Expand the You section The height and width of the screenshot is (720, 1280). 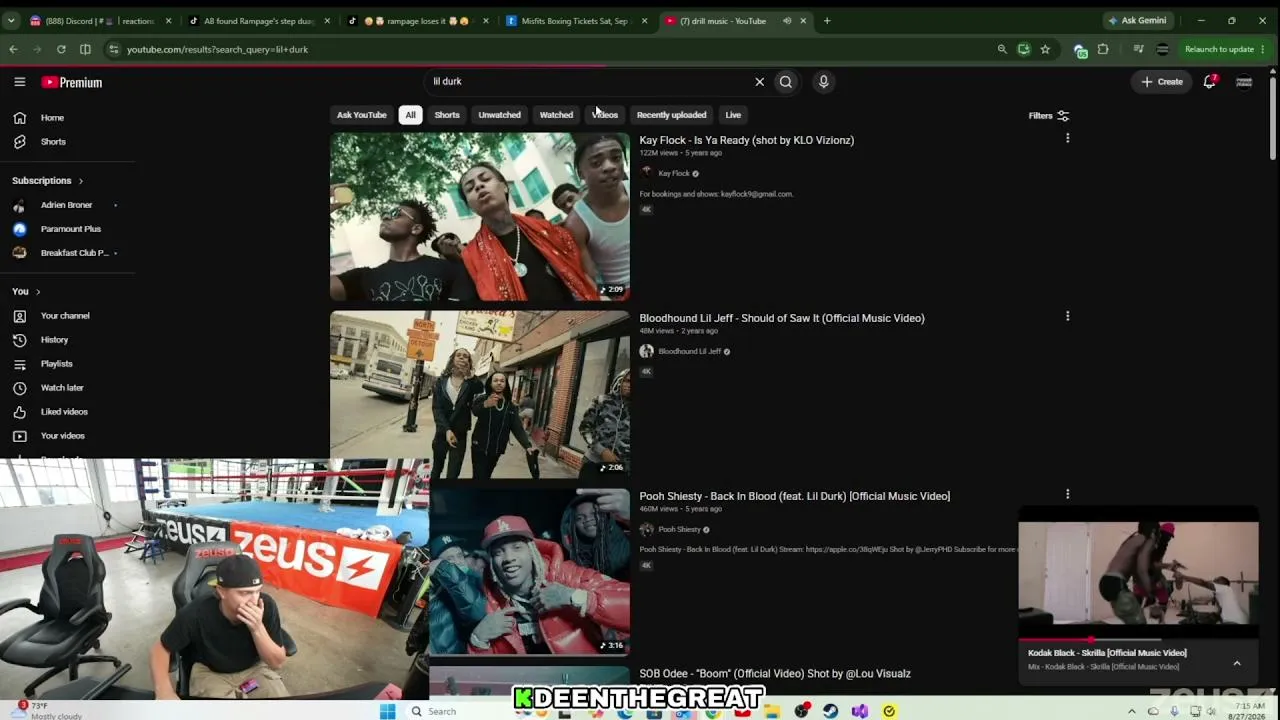click(x=26, y=292)
